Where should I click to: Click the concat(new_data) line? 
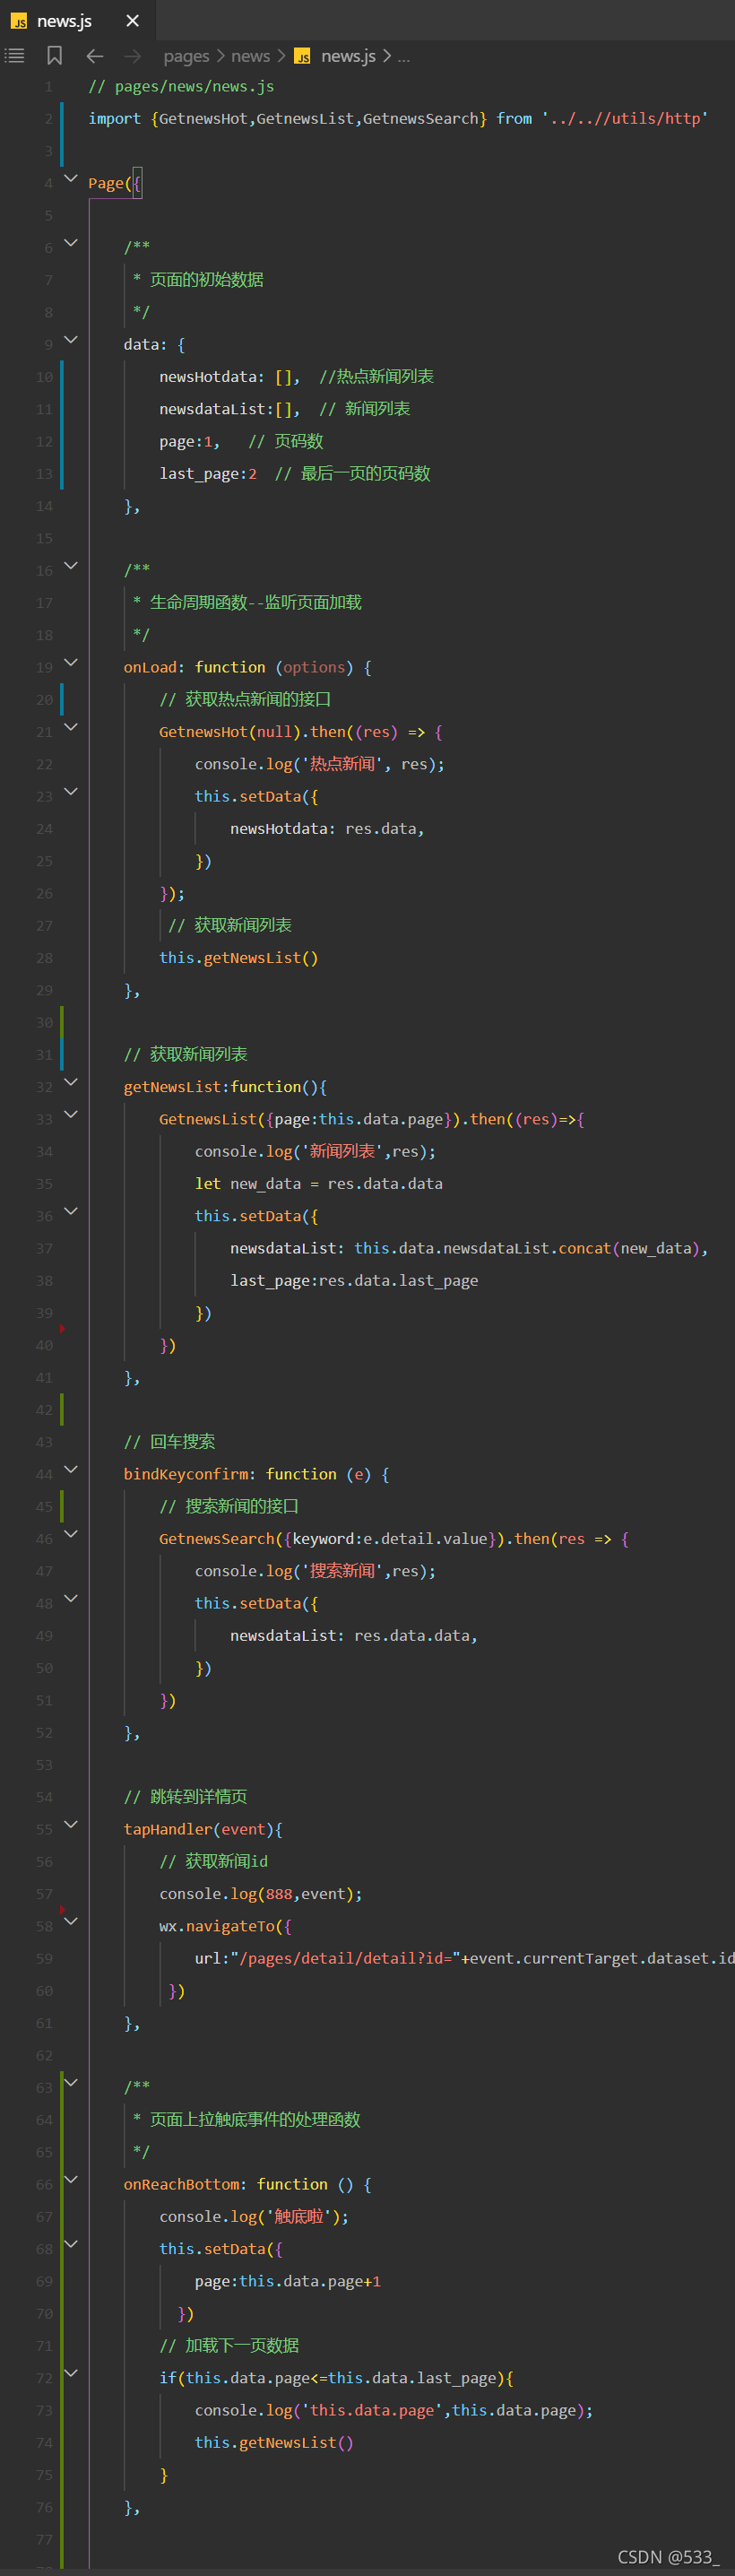(x=469, y=1248)
